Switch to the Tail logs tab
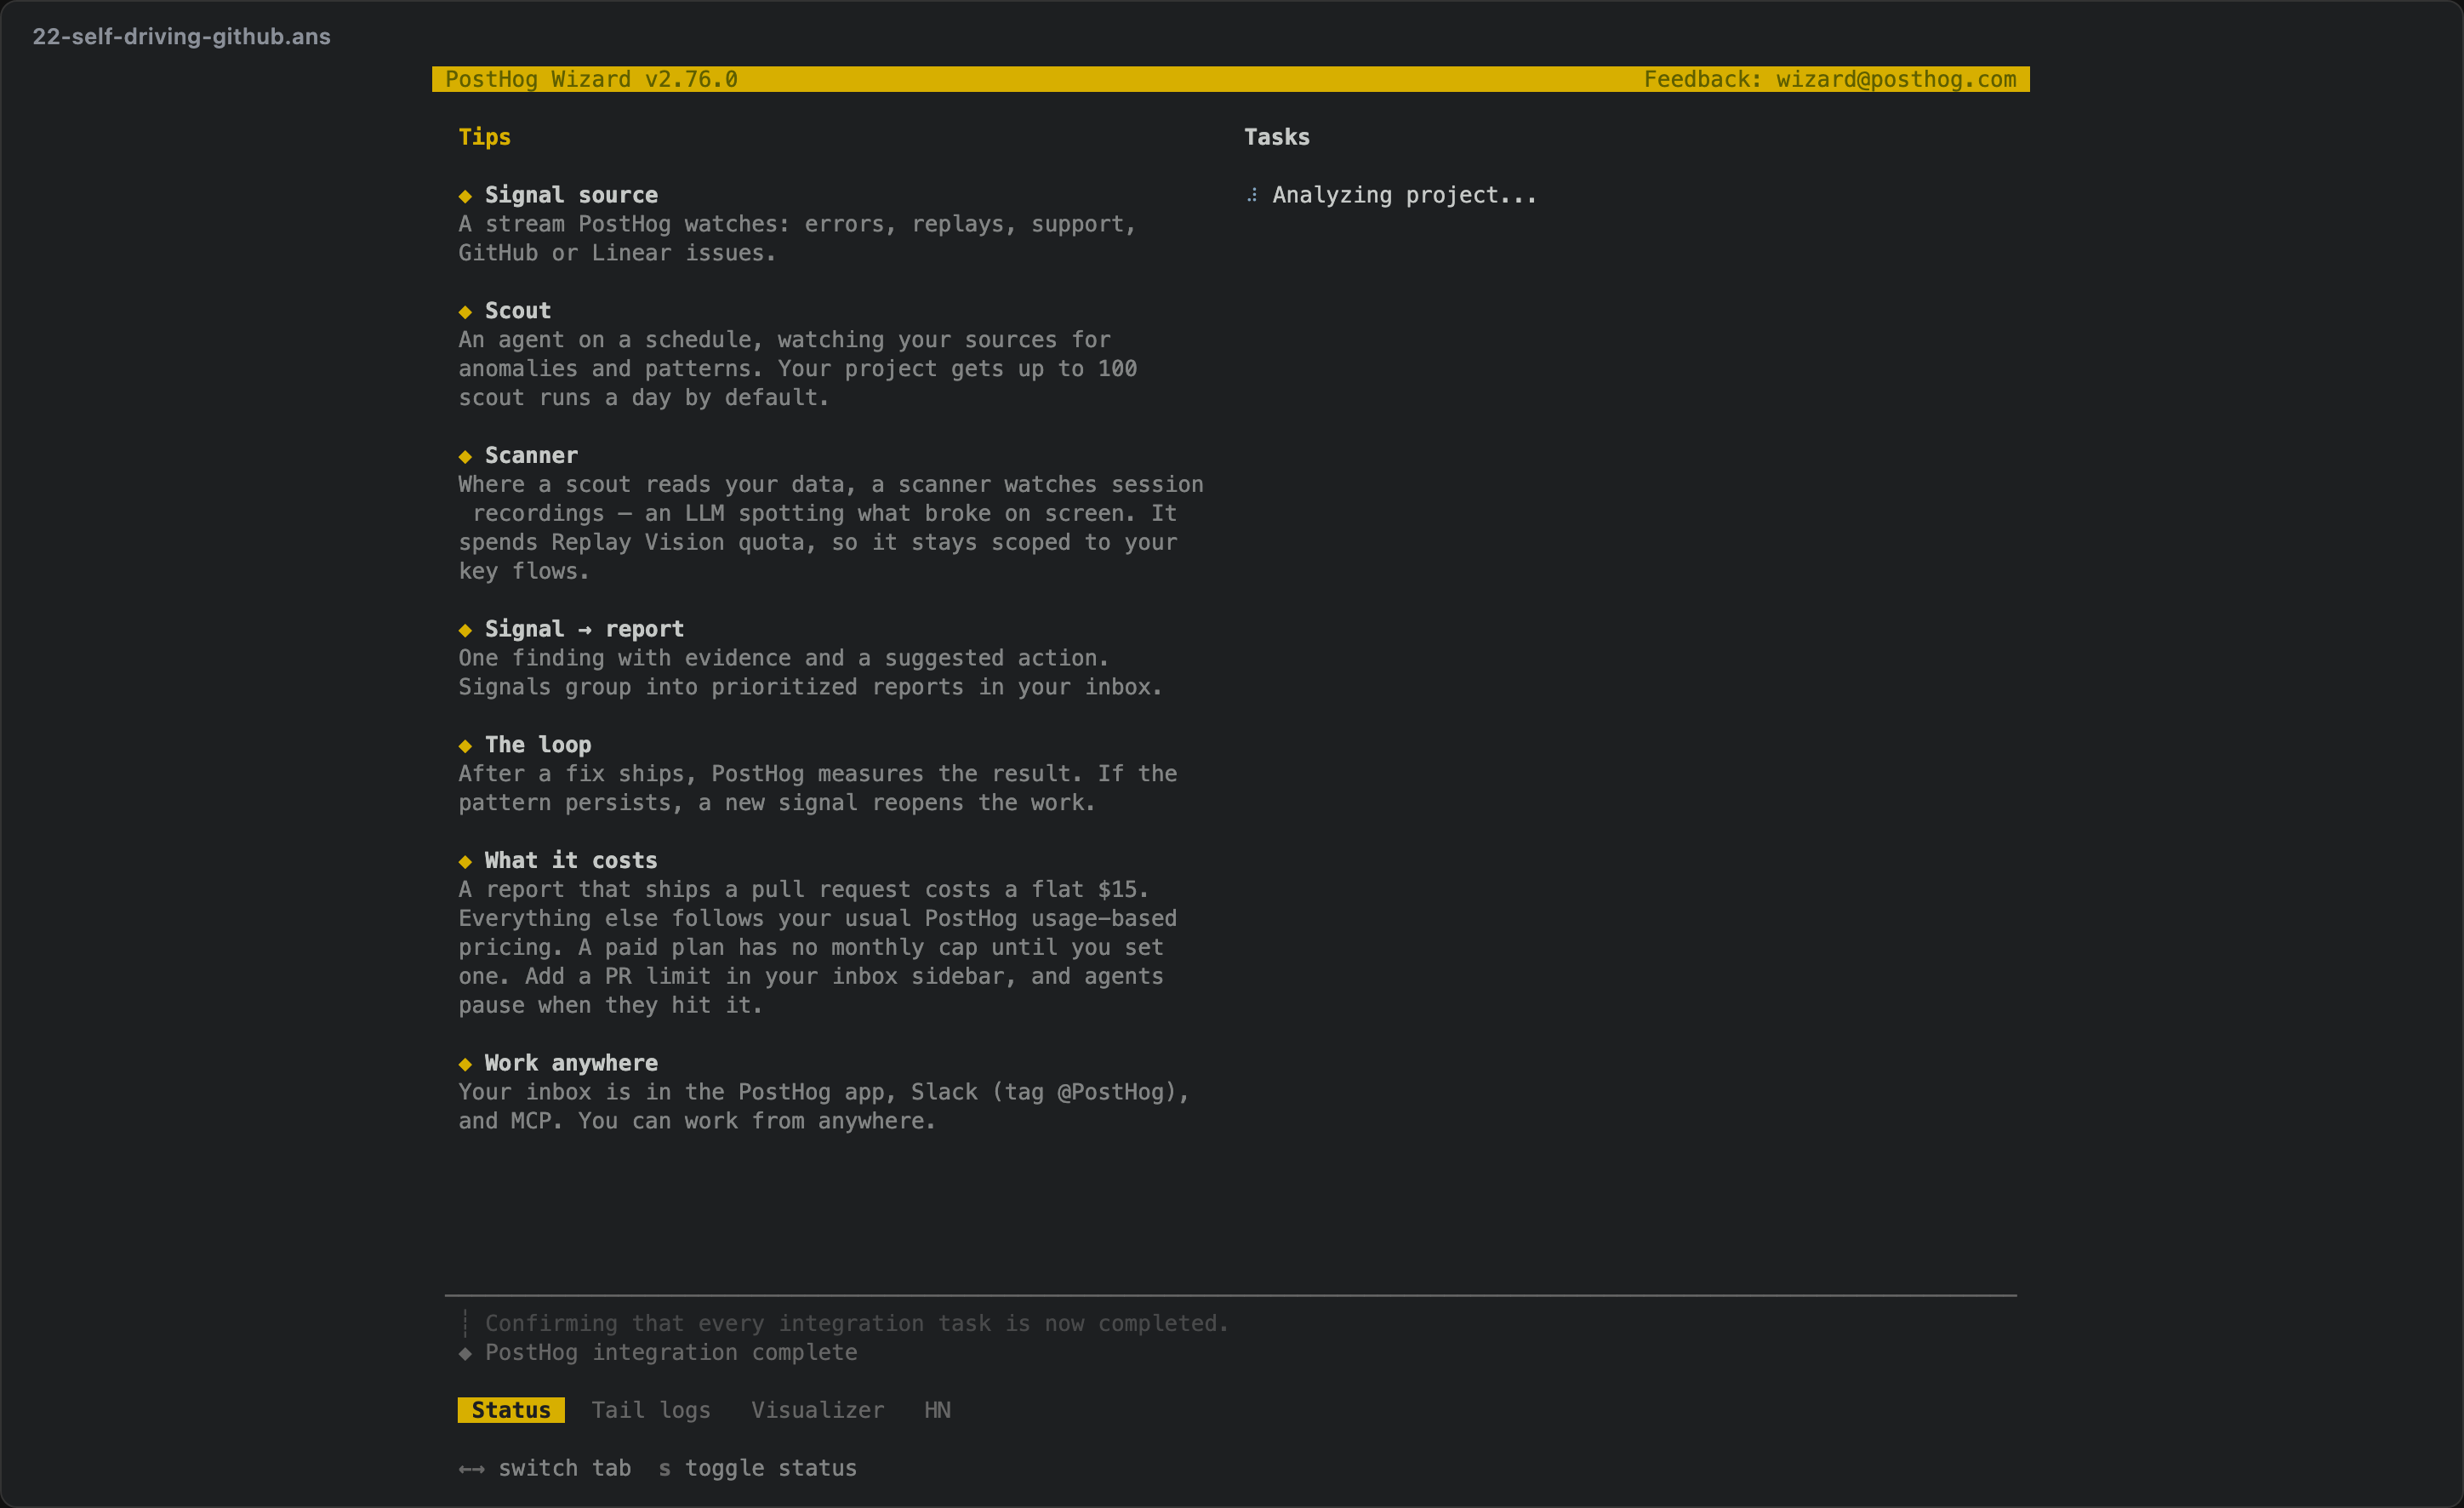The height and width of the screenshot is (1508, 2464). 651,1410
